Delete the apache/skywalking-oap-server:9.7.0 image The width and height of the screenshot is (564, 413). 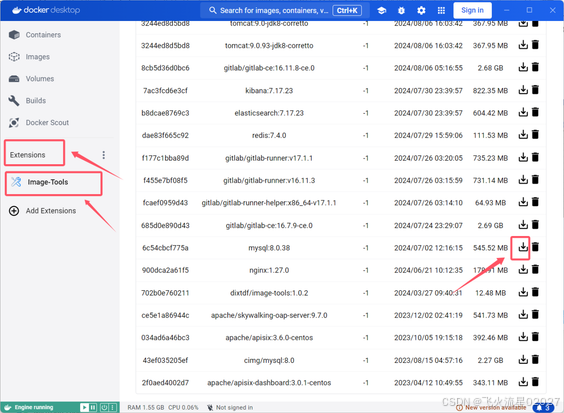click(536, 314)
